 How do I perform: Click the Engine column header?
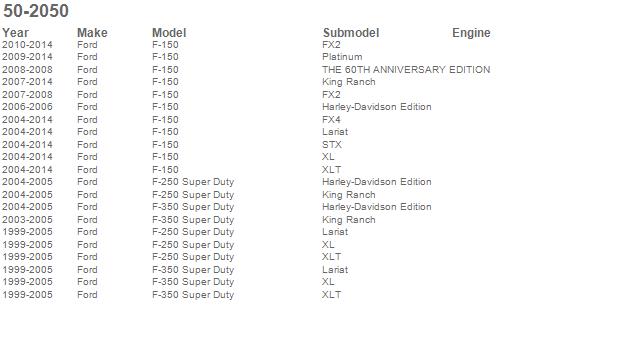point(471,33)
